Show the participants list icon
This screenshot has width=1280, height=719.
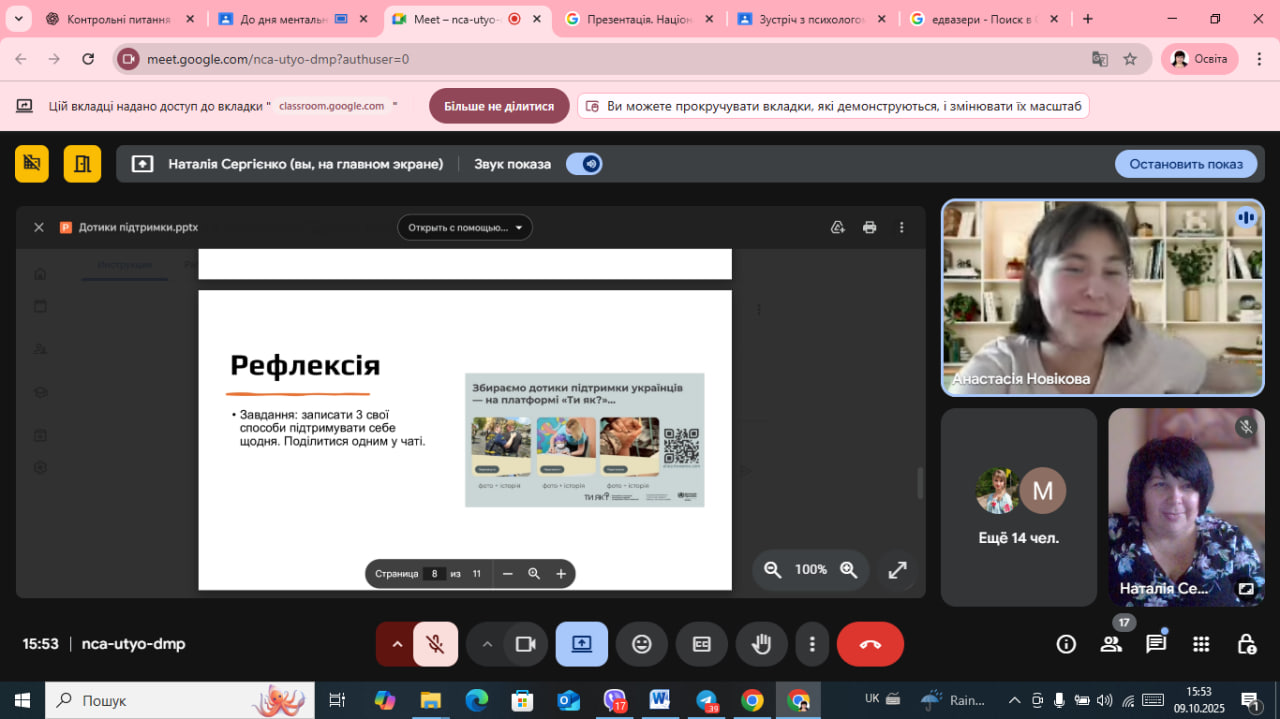1111,644
